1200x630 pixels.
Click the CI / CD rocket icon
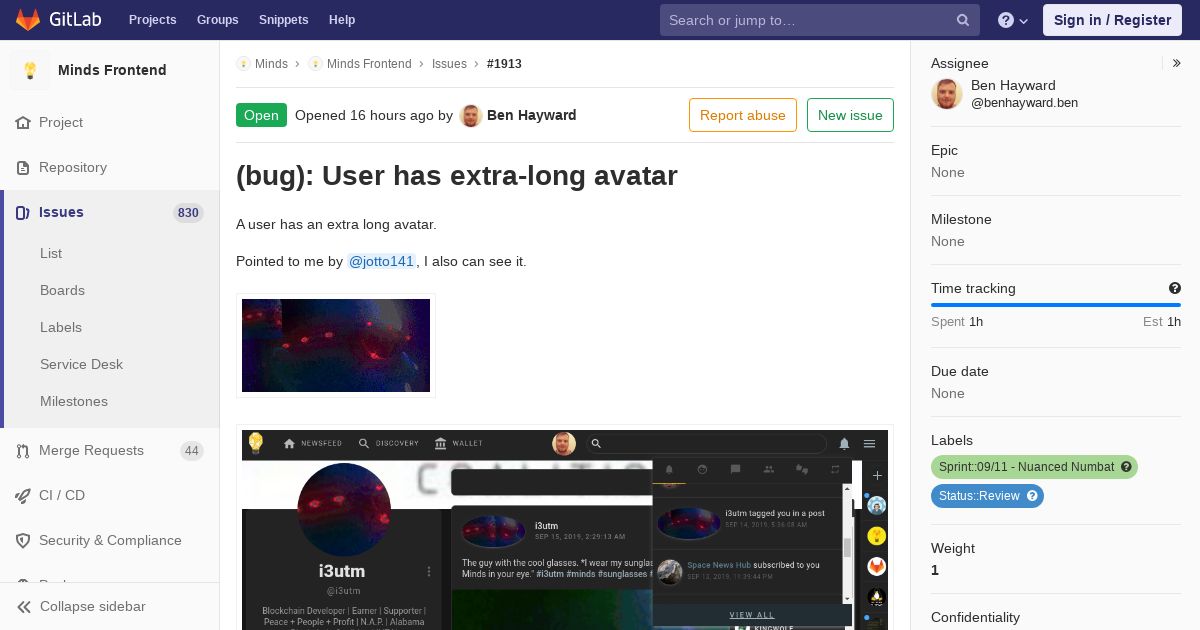[x=23, y=495]
